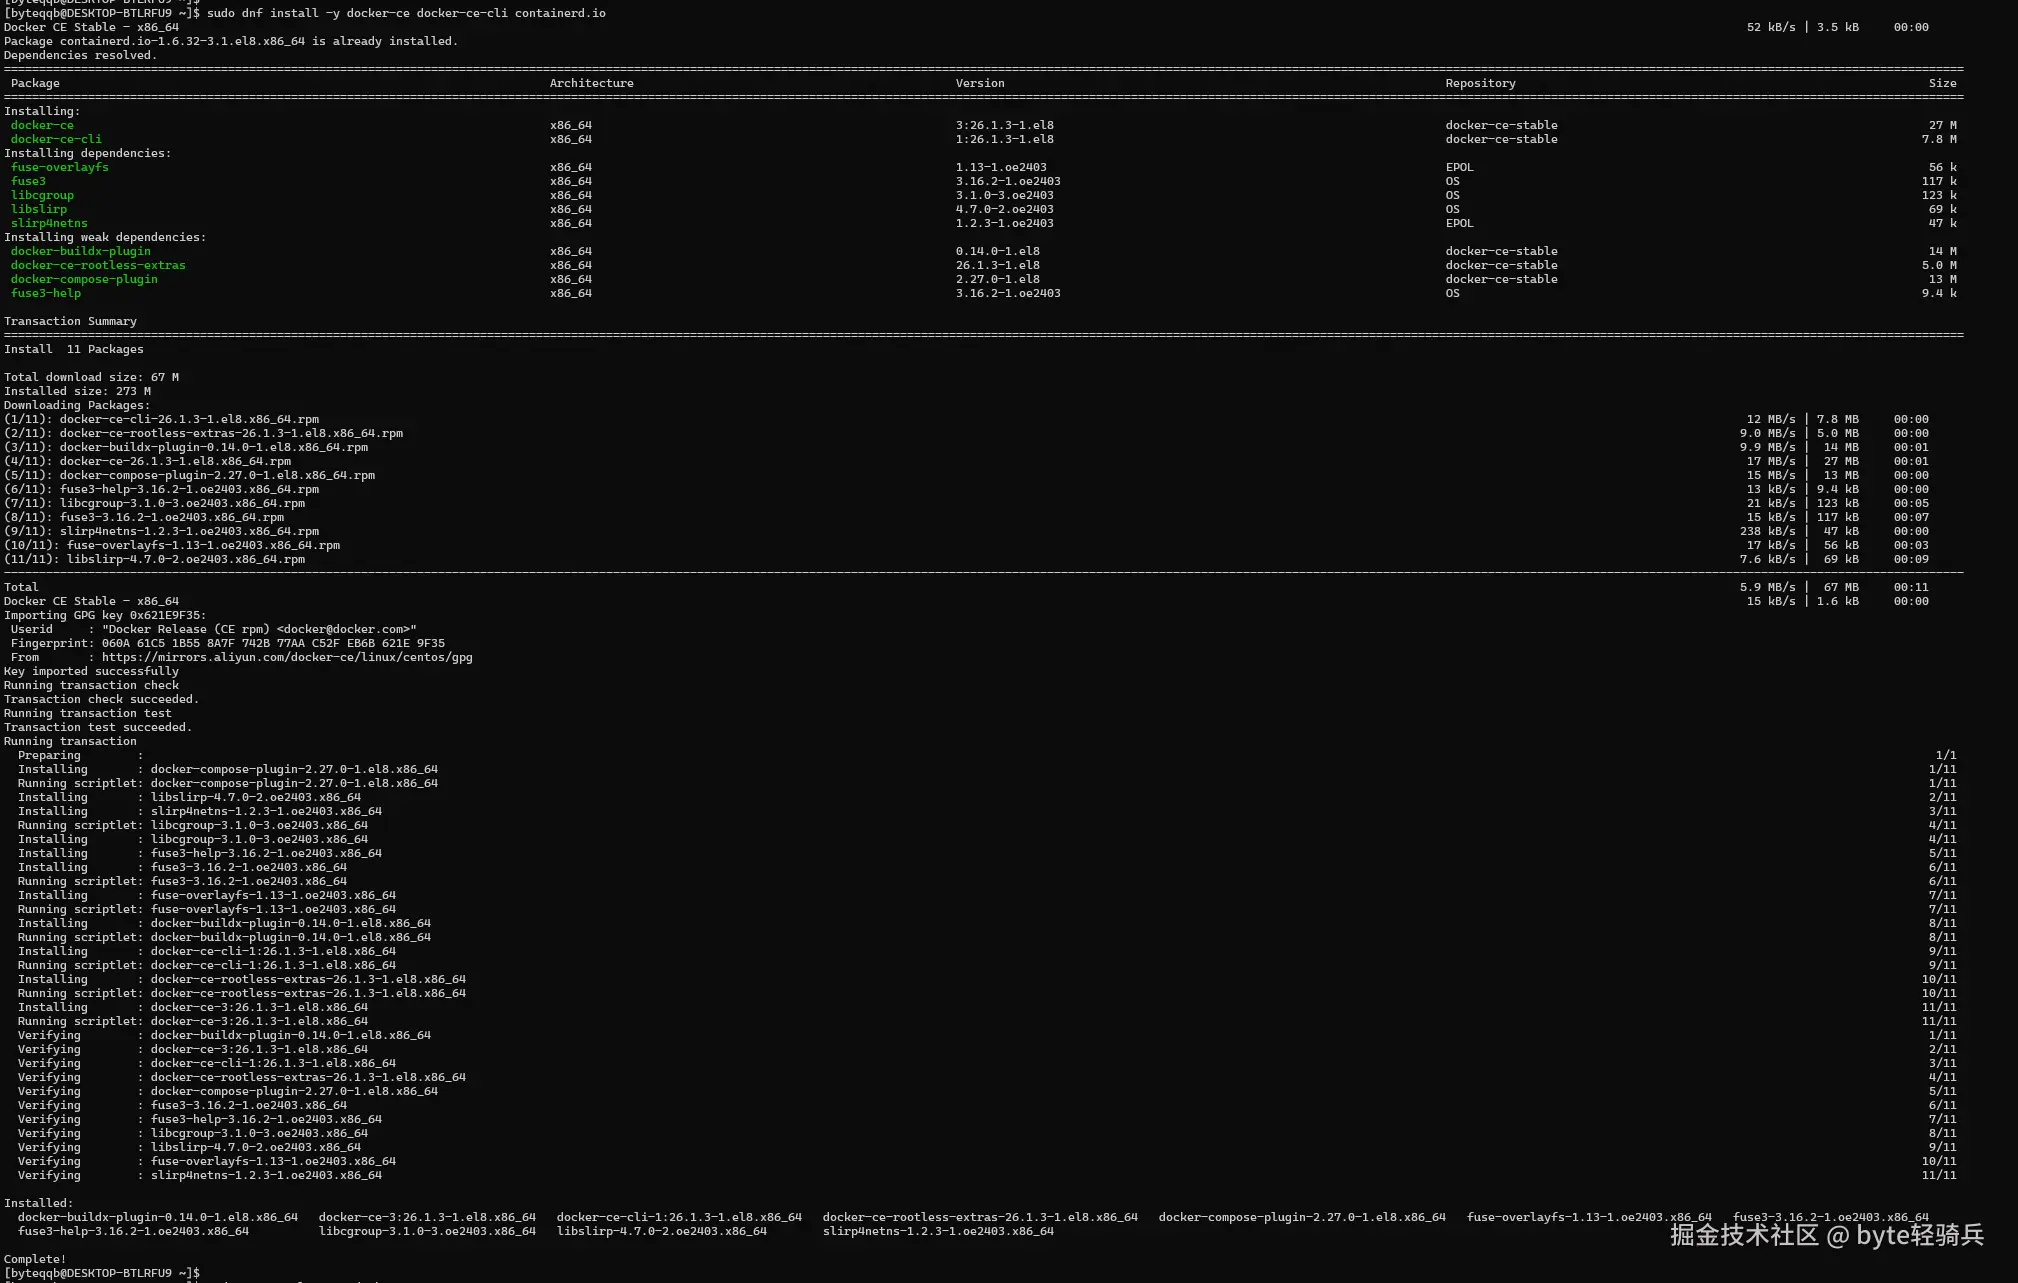
Task: Click green docker-ce-cli package under Installing
Action: pos(56,139)
